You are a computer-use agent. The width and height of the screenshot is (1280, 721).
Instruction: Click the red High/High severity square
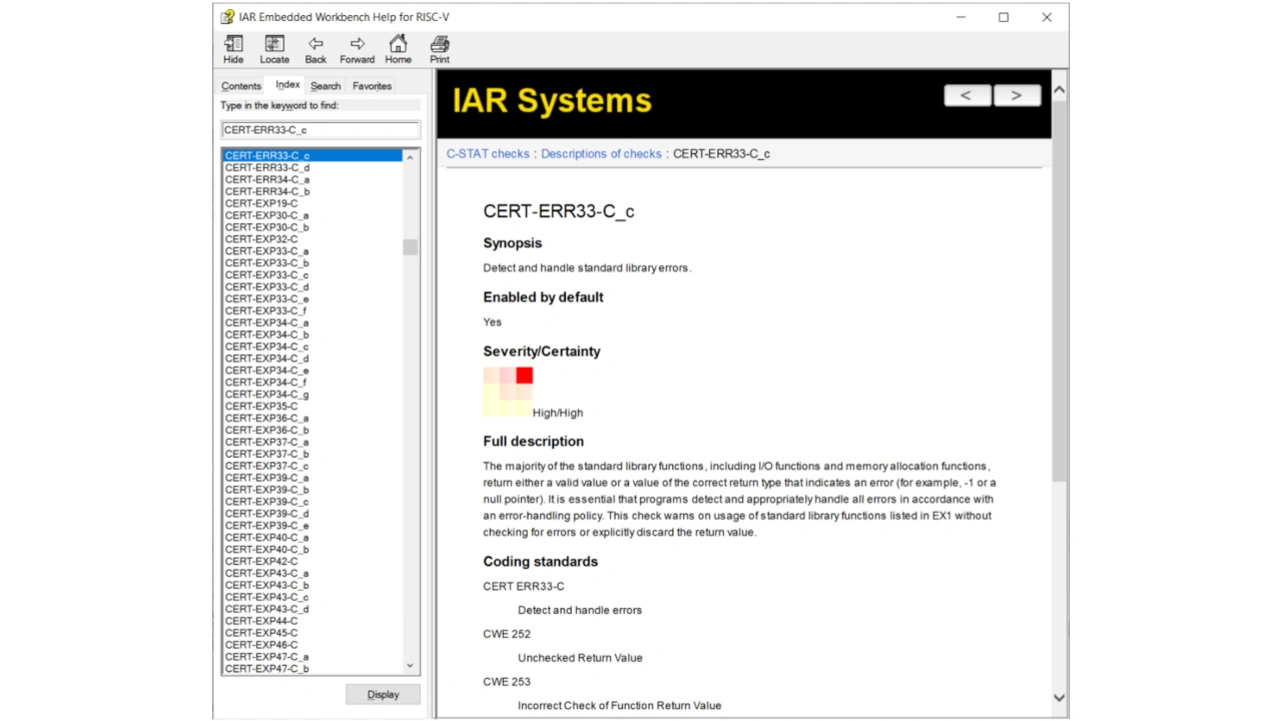(524, 376)
